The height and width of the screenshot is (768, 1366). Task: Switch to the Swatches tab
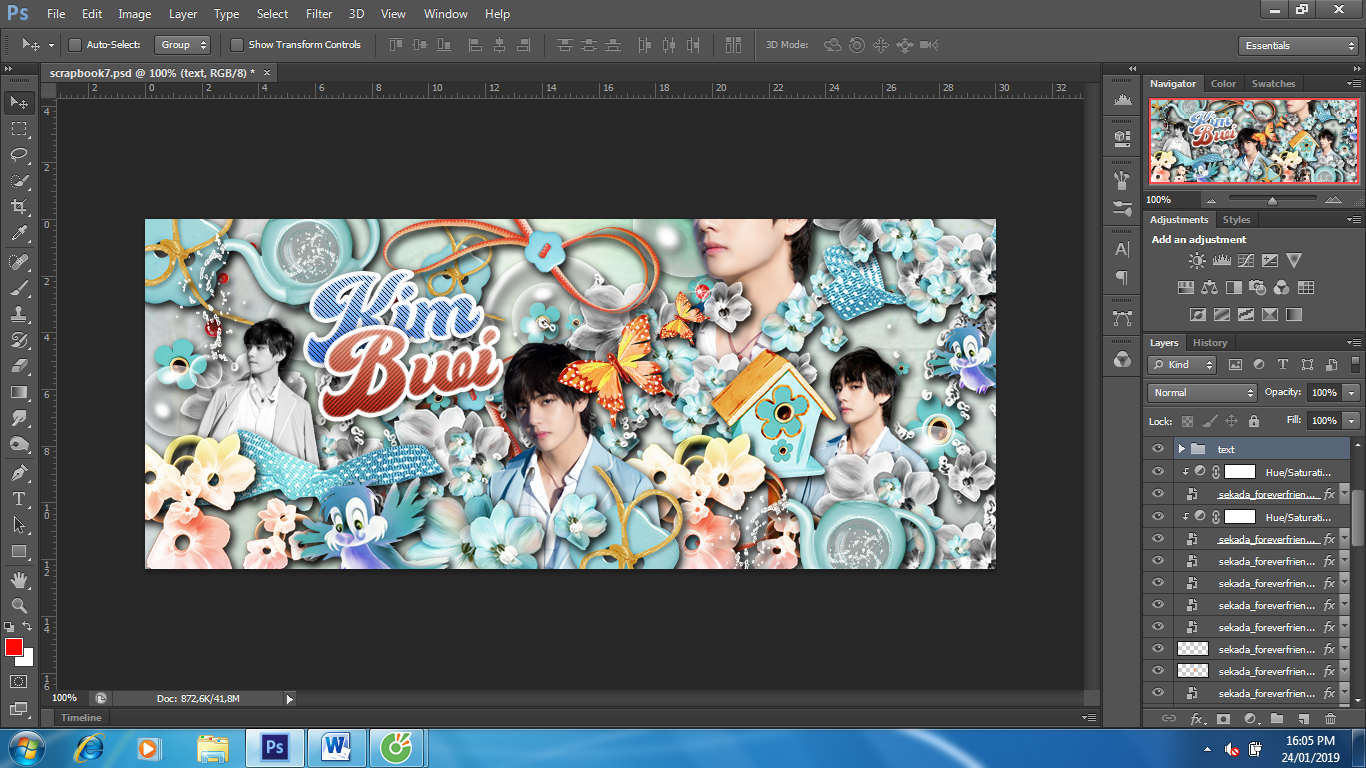[x=1273, y=84]
